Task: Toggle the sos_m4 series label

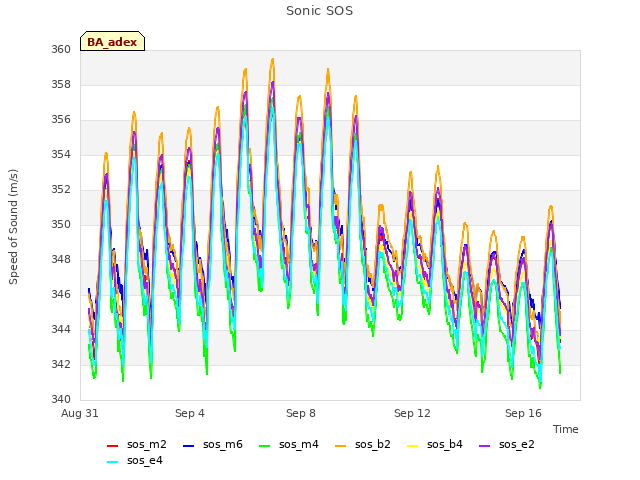Action: click(x=298, y=444)
